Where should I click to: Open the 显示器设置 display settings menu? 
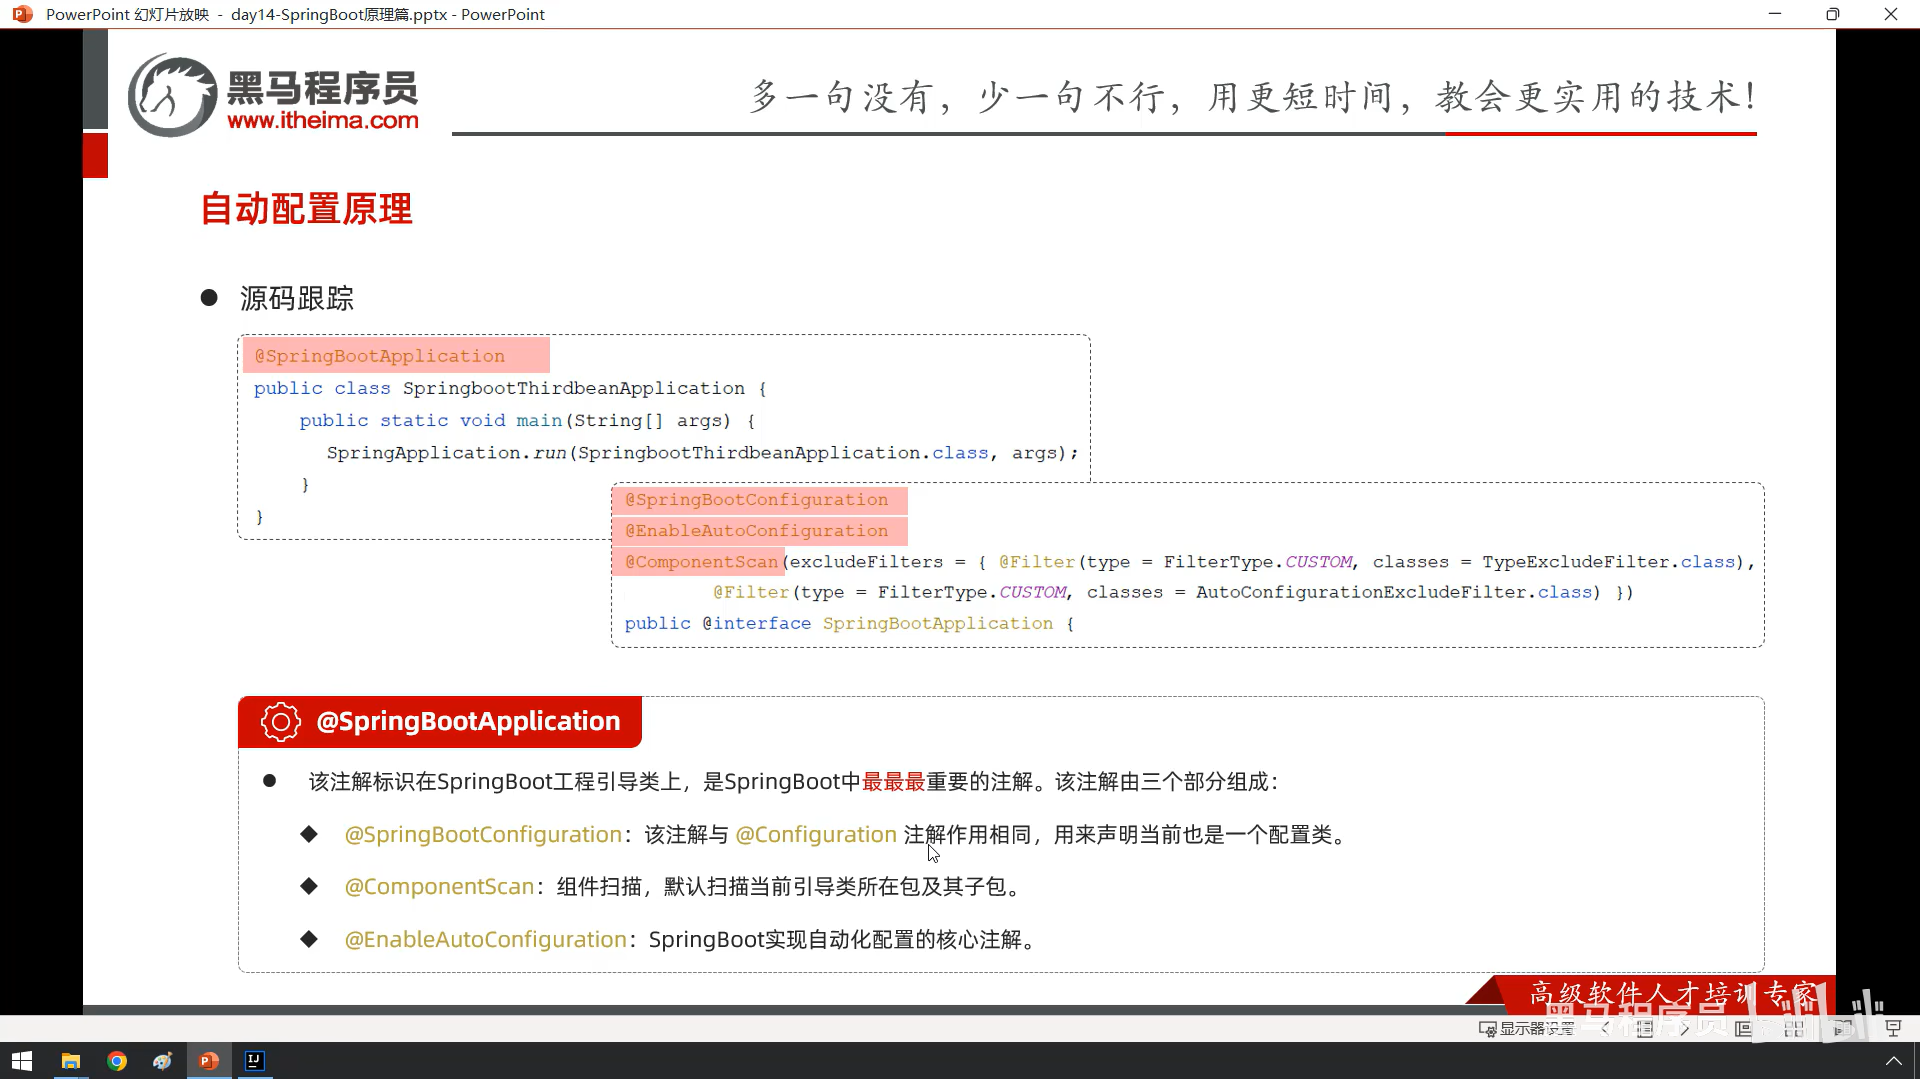(x=1527, y=1028)
